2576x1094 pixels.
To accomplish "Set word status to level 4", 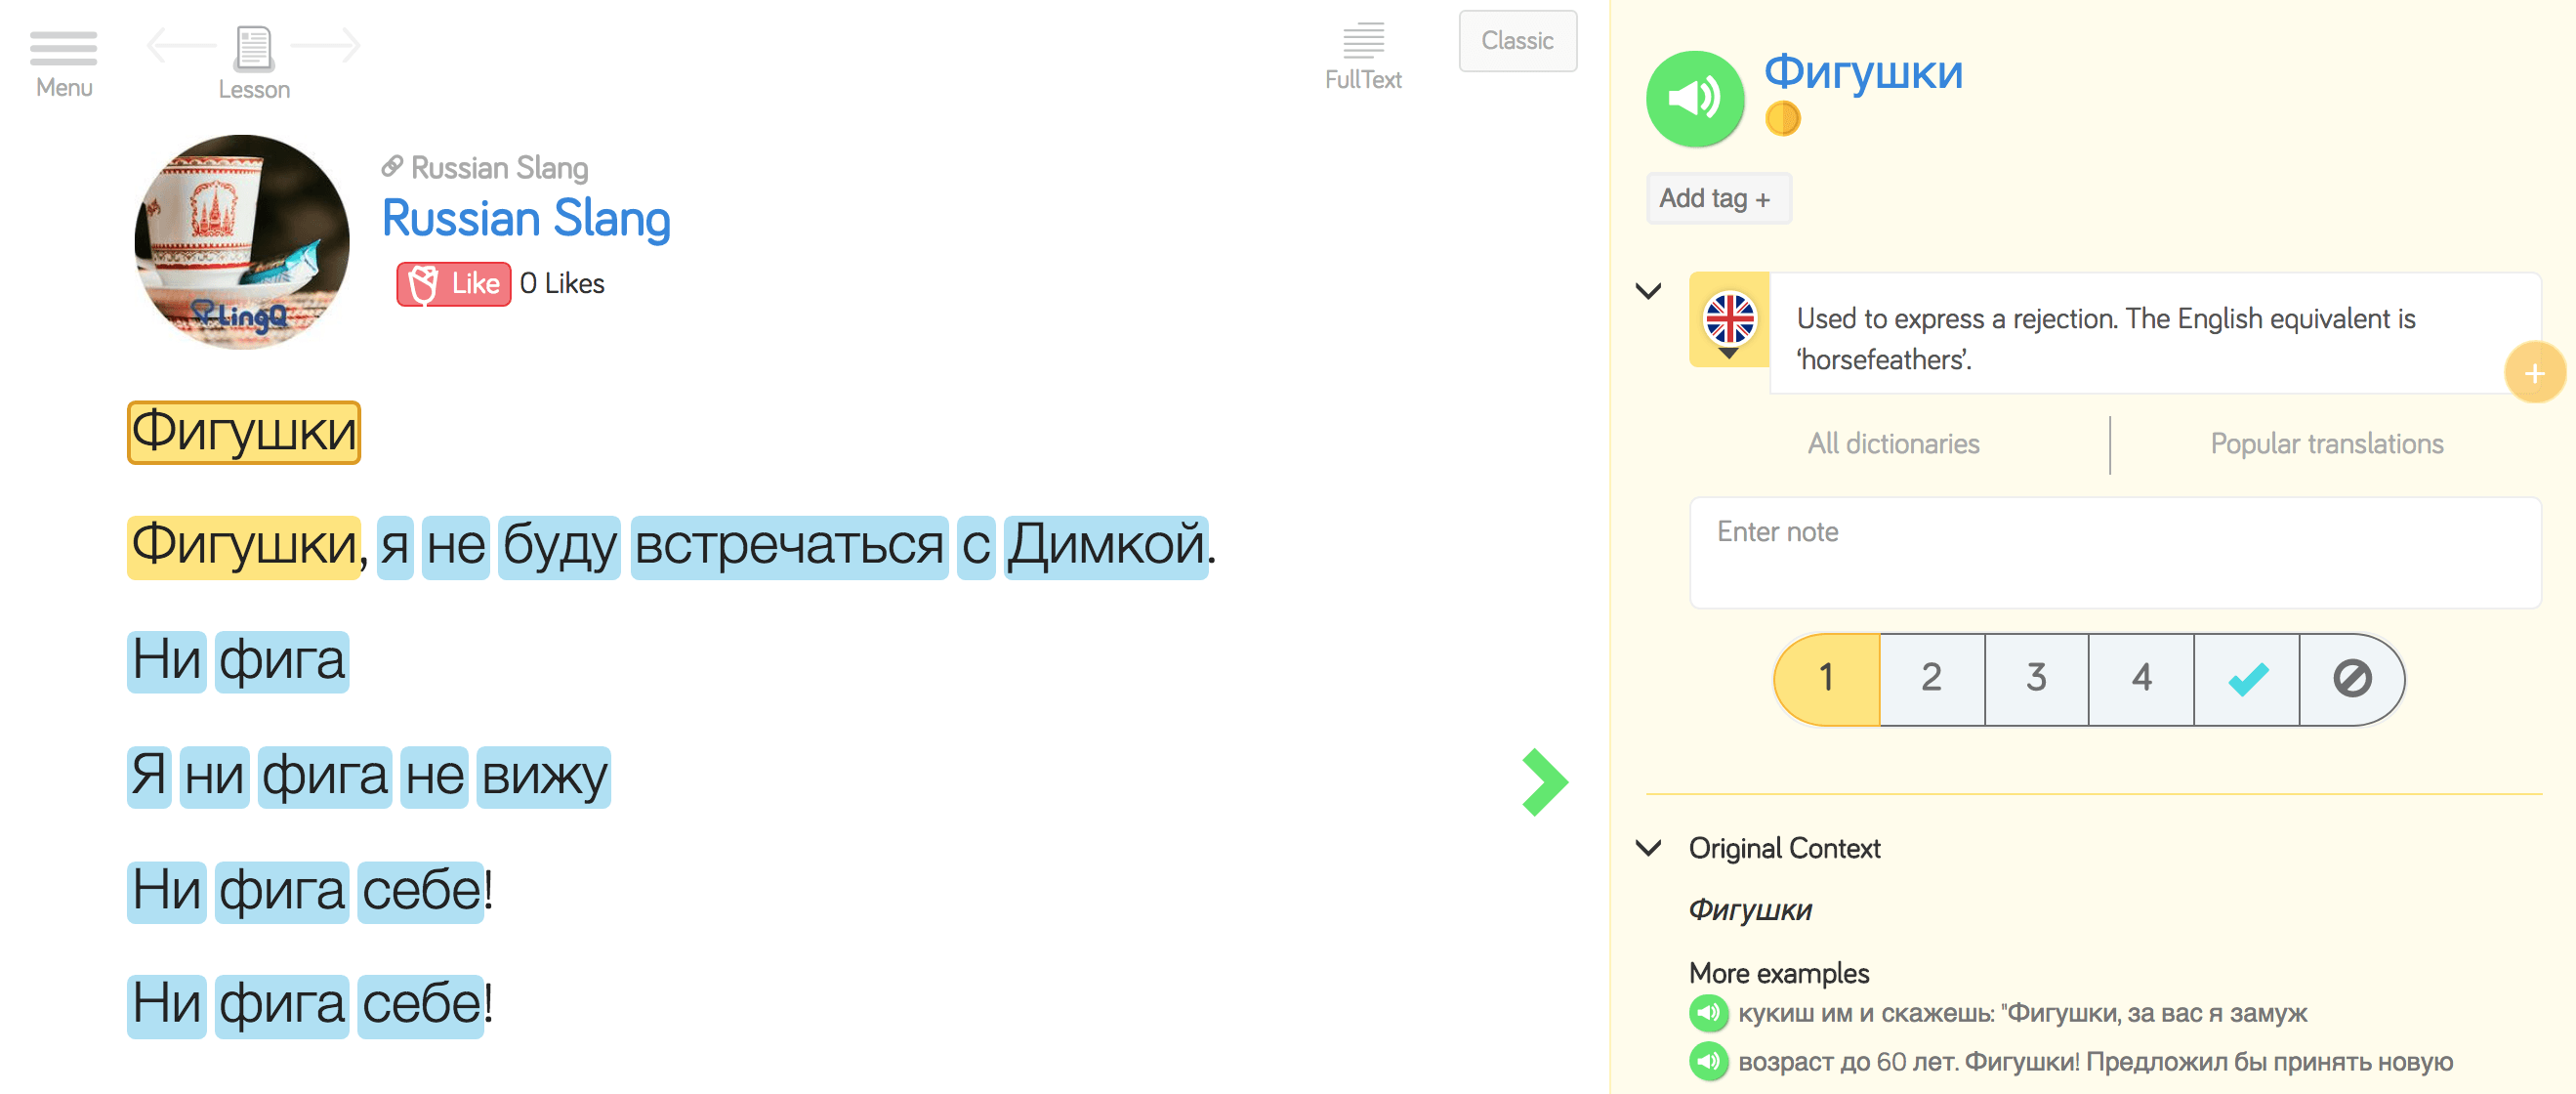I will (2141, 679).
